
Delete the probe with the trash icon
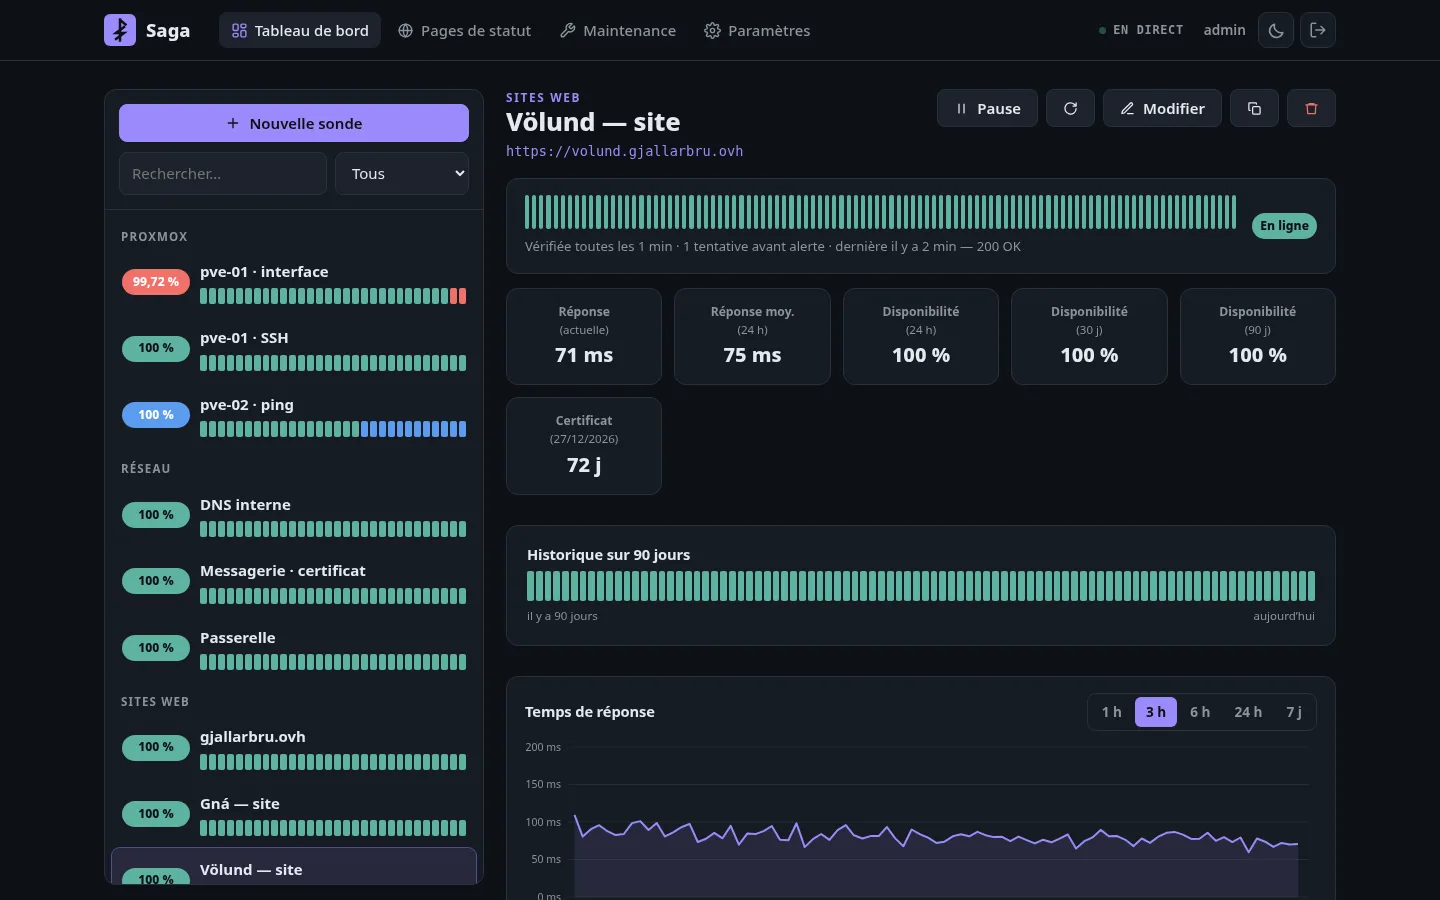click(x=1311, y=108)
